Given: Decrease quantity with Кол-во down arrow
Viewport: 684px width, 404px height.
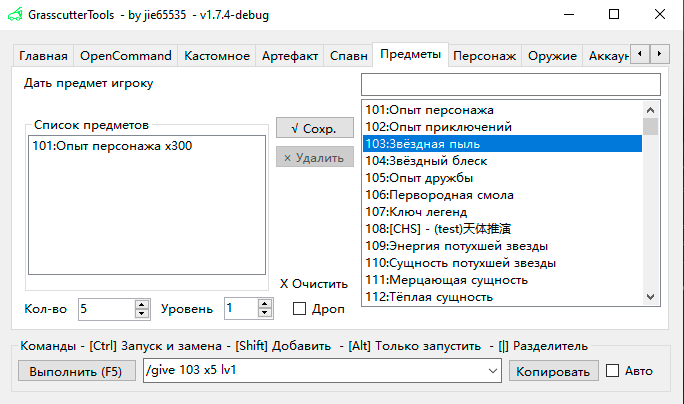Looking at the screenshot, I should (x=142, y=314).
